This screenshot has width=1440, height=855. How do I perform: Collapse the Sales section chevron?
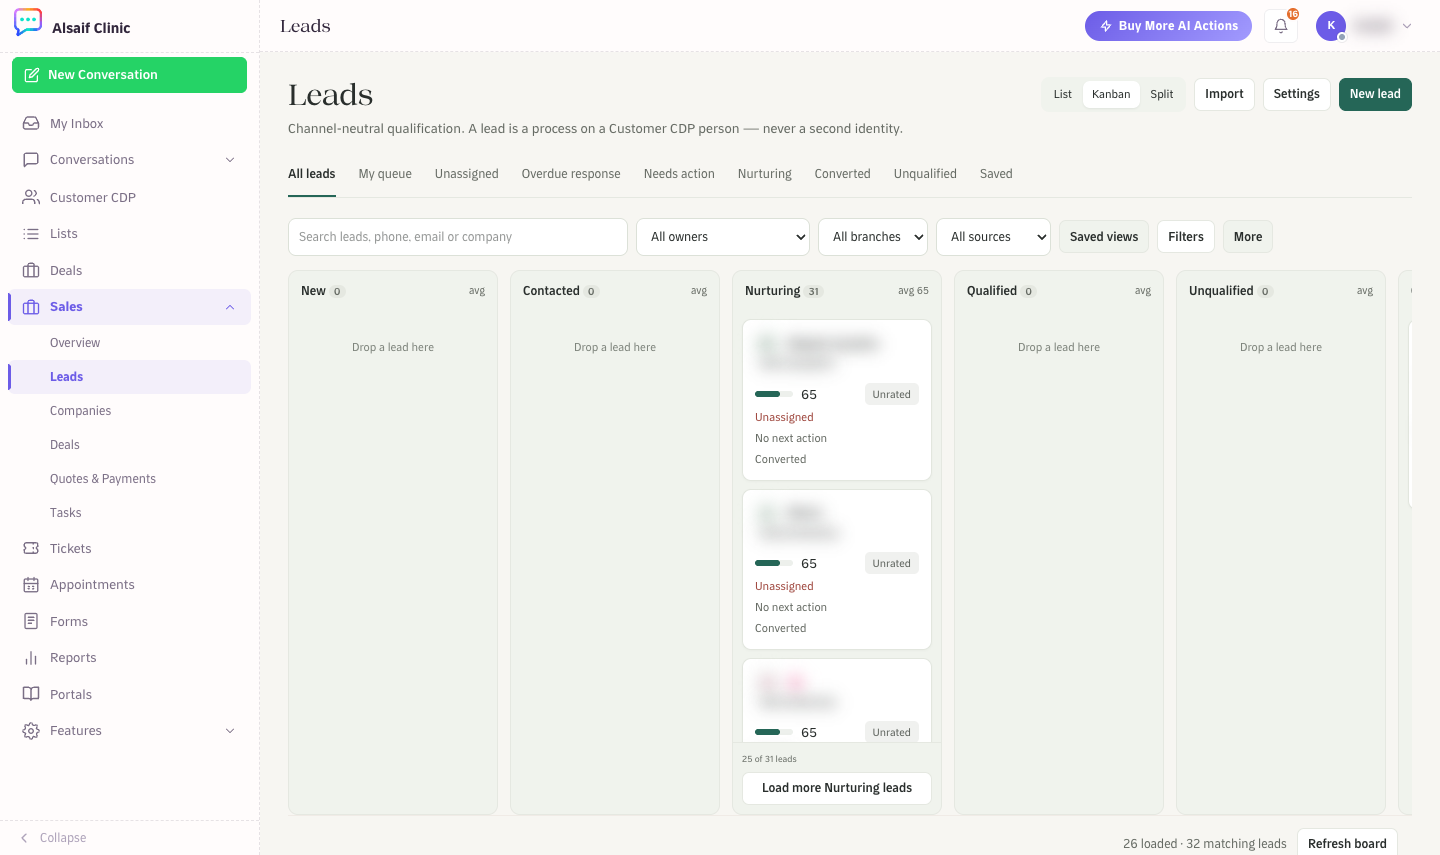pyautogui.click(x=230, y=307)
